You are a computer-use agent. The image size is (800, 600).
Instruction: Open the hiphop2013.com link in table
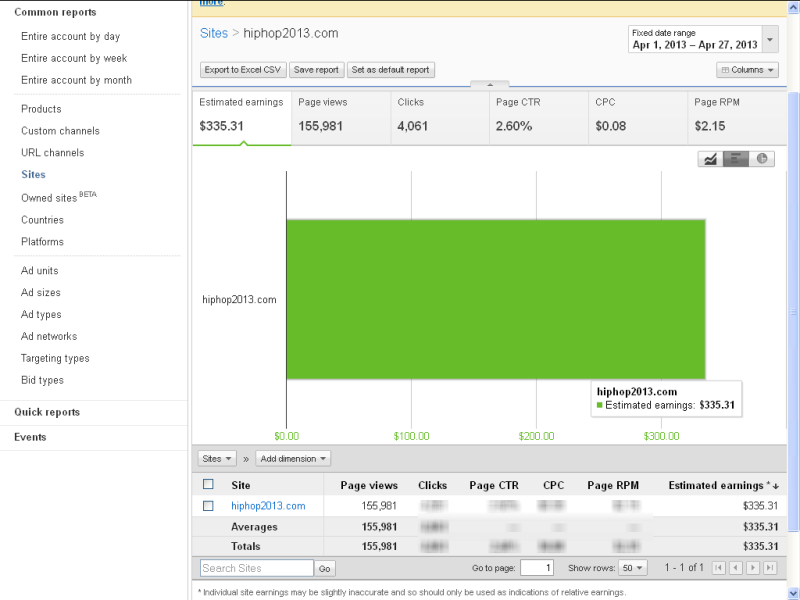pyautogui.click(x=268, y=506)
